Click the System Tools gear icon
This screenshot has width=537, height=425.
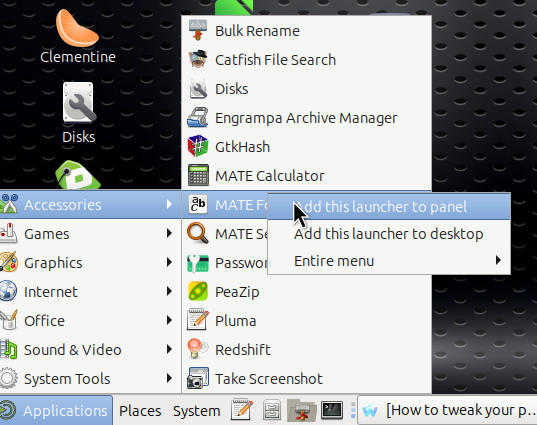click(8, 378)
